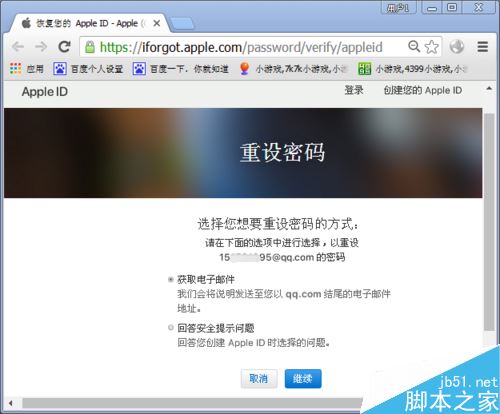Go back with the browser back arrow
The width and height of the screenshot is (500, 414).
[x=18, y=47]
